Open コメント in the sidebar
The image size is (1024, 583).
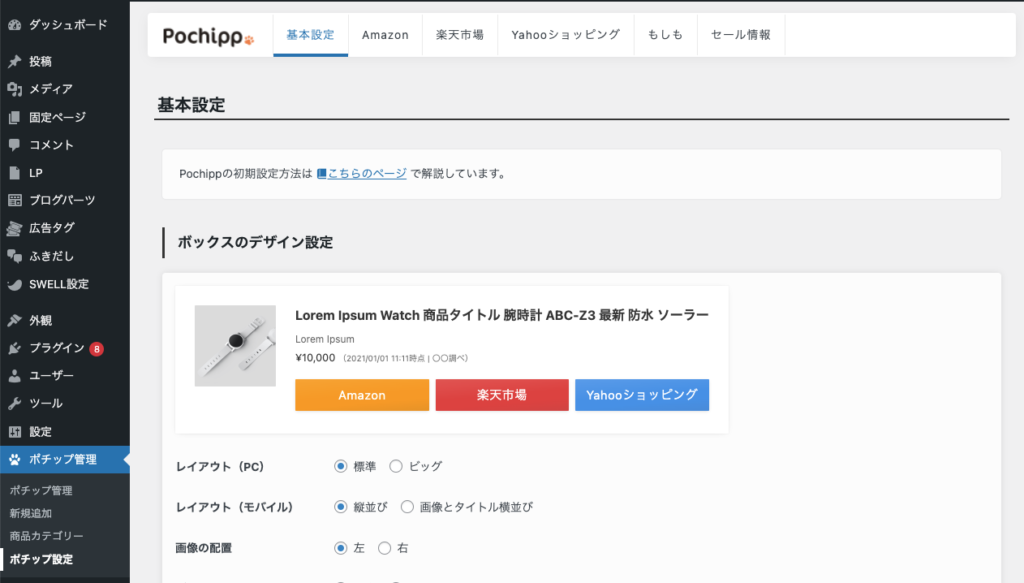click(x=51, y=145)
